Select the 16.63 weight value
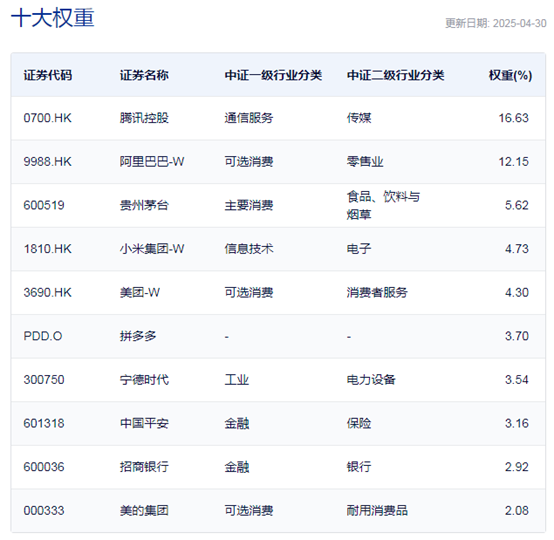 (x=514, y=118)
